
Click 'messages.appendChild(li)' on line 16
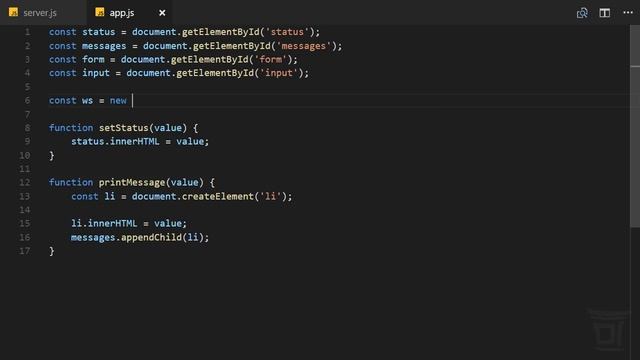[137, 238]
